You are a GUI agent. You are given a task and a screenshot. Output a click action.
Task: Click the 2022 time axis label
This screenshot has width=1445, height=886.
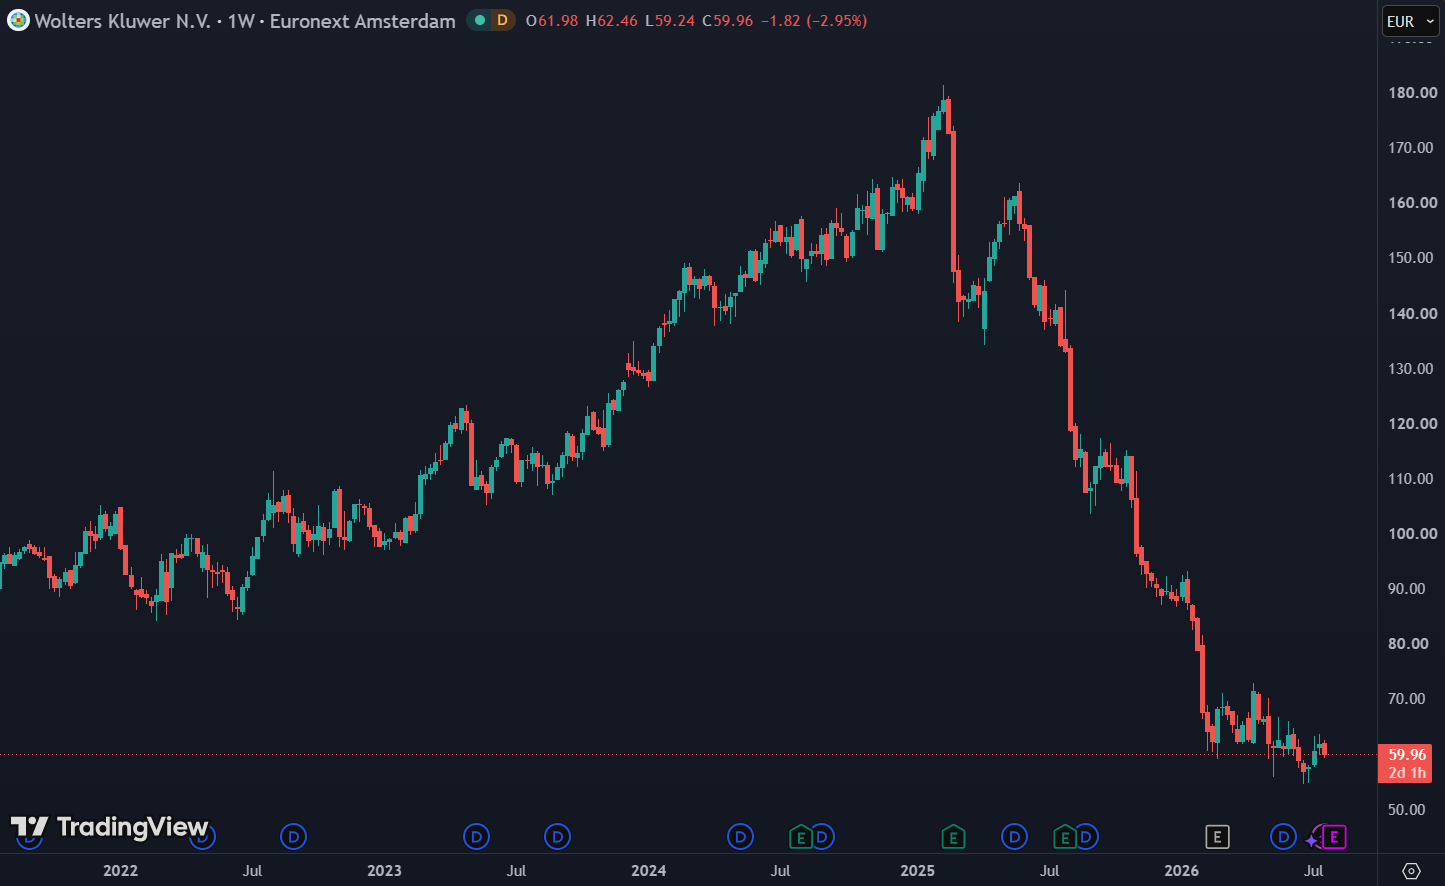point(121,871)
